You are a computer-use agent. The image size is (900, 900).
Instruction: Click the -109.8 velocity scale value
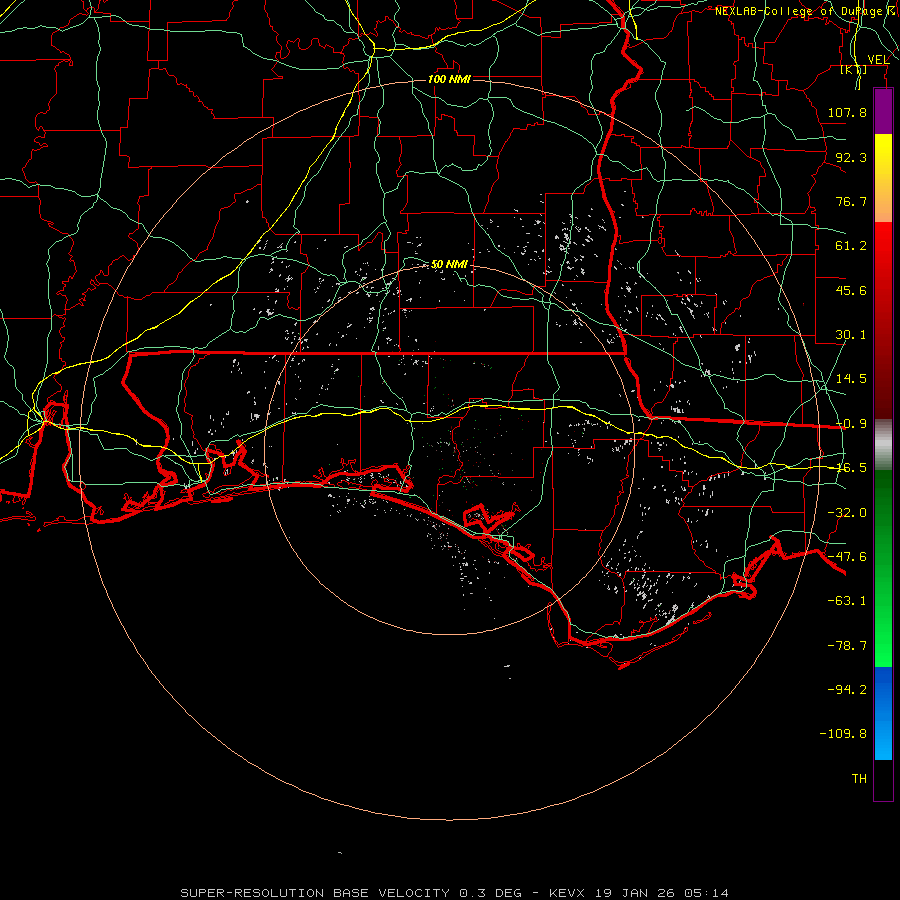(x=843, y=734)
